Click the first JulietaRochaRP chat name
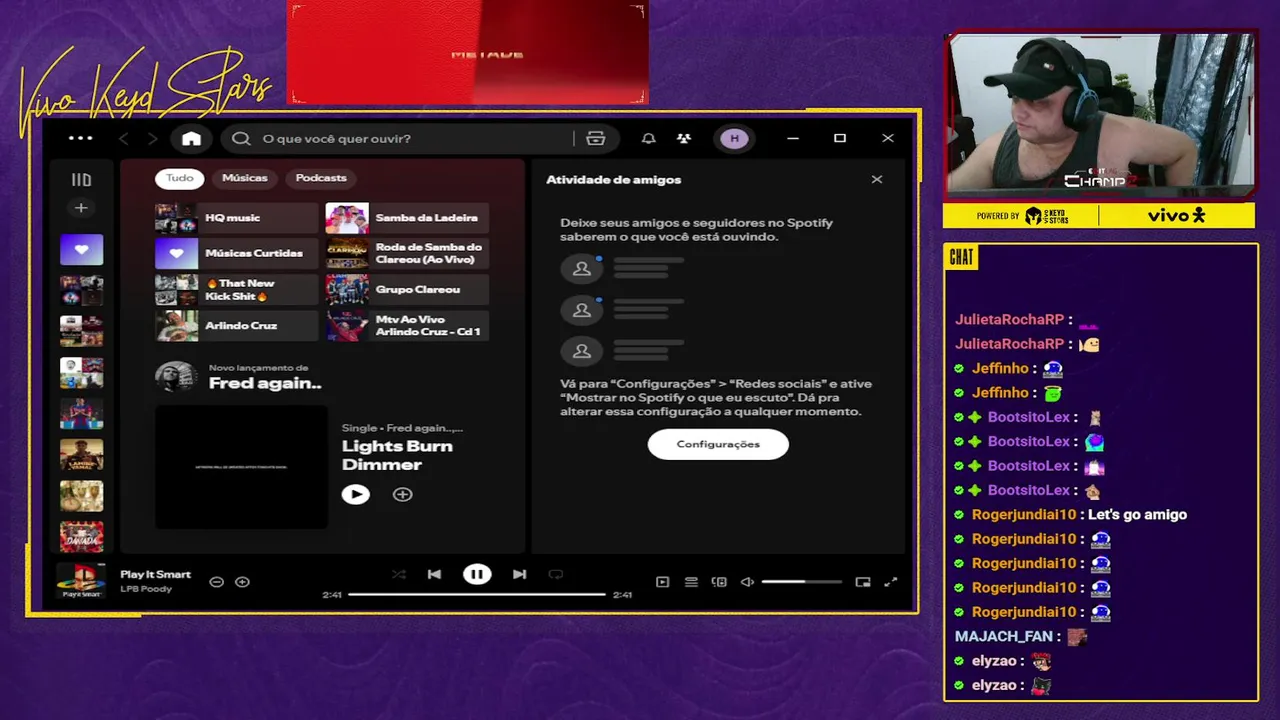The width and height of the screenshot is (1280, 720). (x=1010, y=320)
